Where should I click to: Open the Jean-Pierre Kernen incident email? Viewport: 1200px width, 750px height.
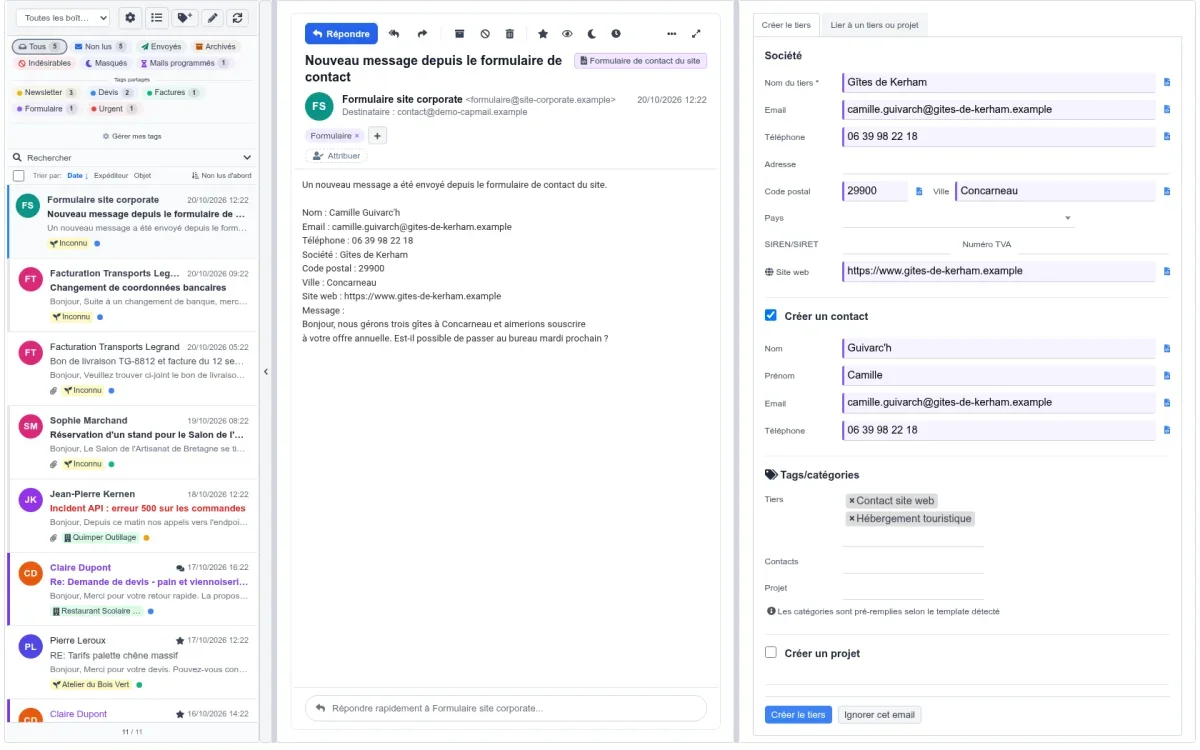132,516
